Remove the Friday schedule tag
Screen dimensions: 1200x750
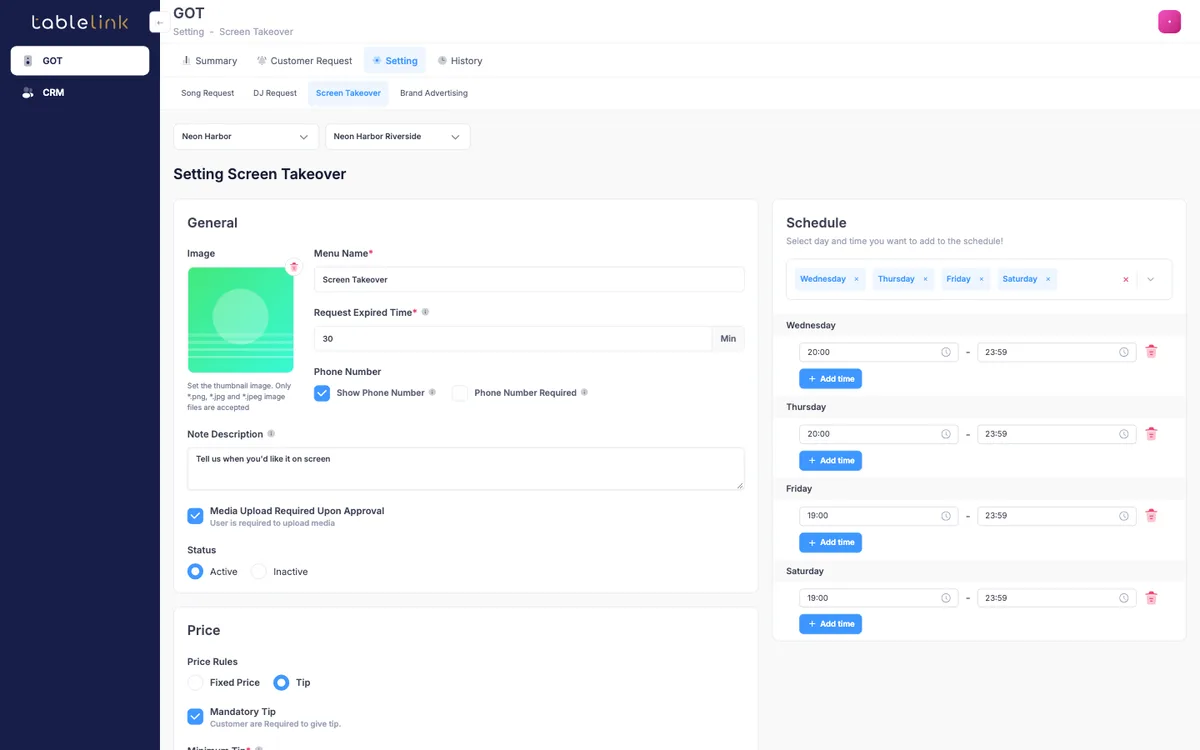pyautogui.click(x=981, y=279)
